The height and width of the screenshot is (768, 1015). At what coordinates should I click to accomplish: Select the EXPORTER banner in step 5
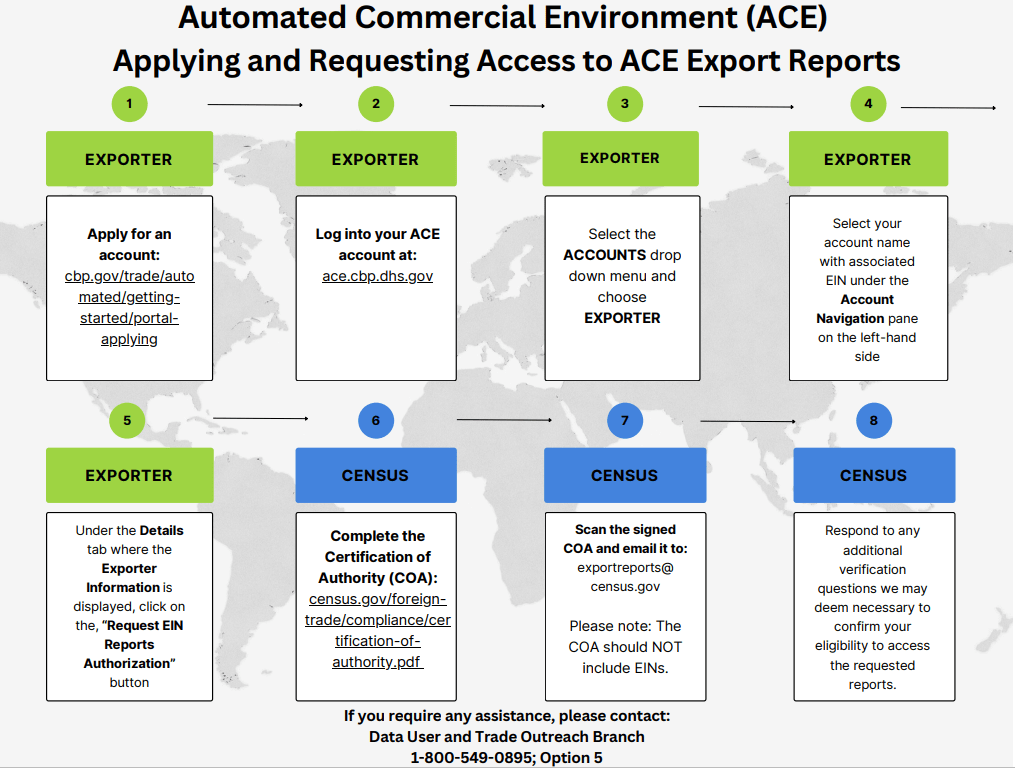pyautogui.click(x=129, y=475)
